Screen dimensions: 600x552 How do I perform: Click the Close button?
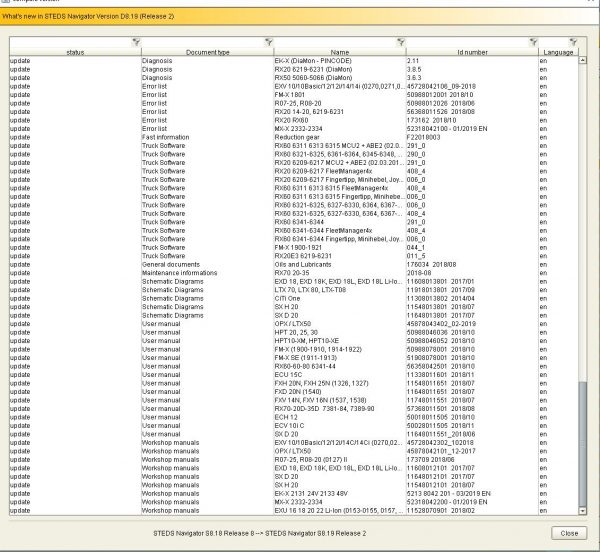[x=569, y=533]
